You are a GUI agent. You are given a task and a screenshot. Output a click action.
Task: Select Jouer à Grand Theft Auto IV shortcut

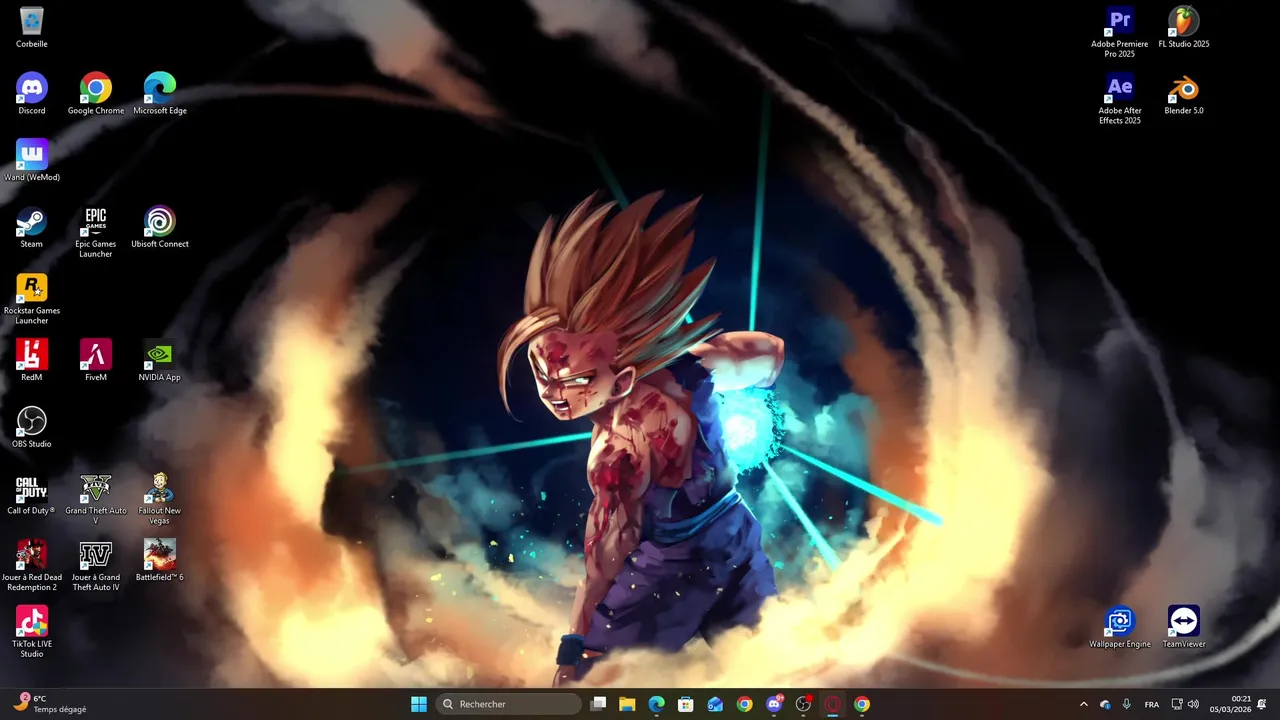tap(96, 565)
